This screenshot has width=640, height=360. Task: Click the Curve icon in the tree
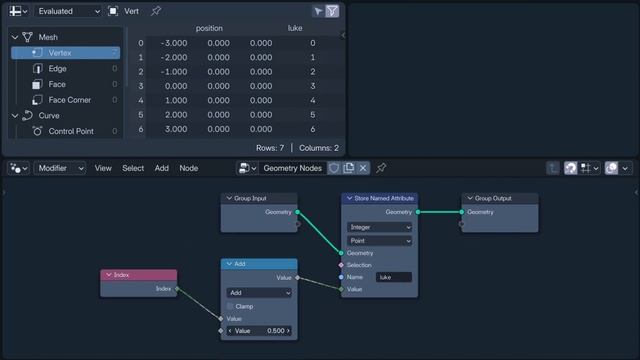(27, 116)
